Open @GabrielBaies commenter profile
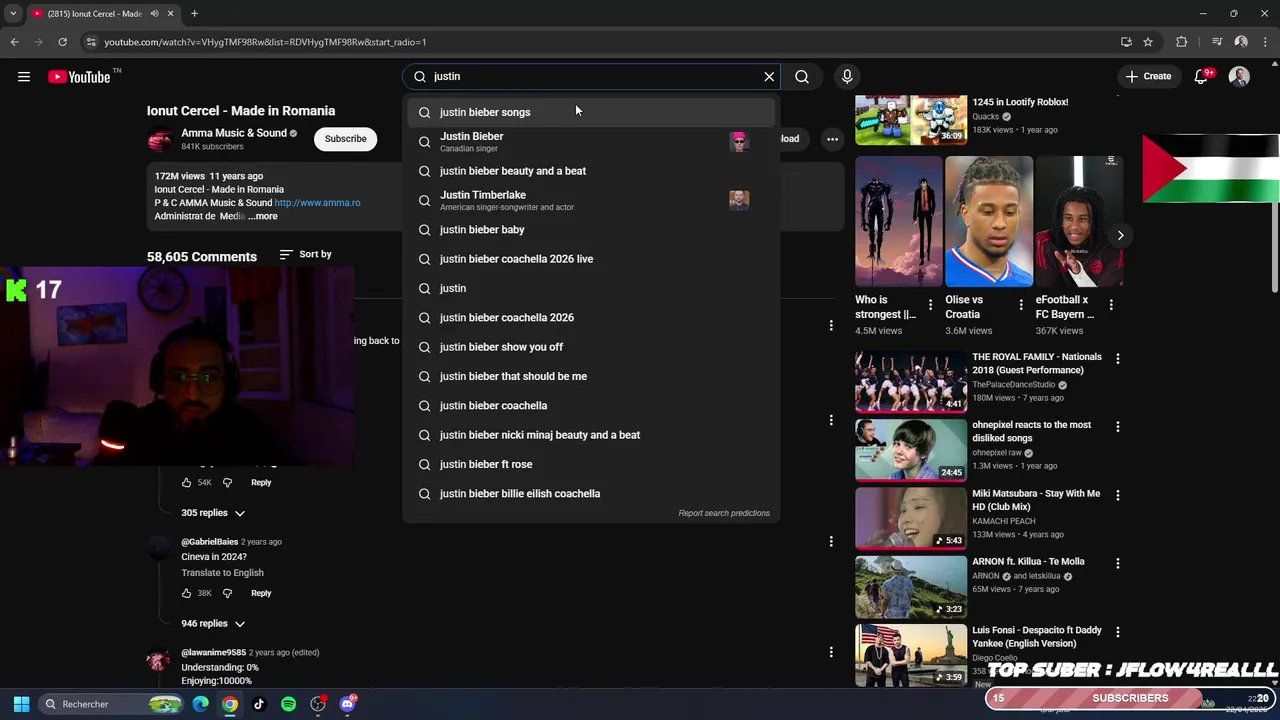This screenshot has width=1280, height=720. pyautogui.click(x=209, y=542)
